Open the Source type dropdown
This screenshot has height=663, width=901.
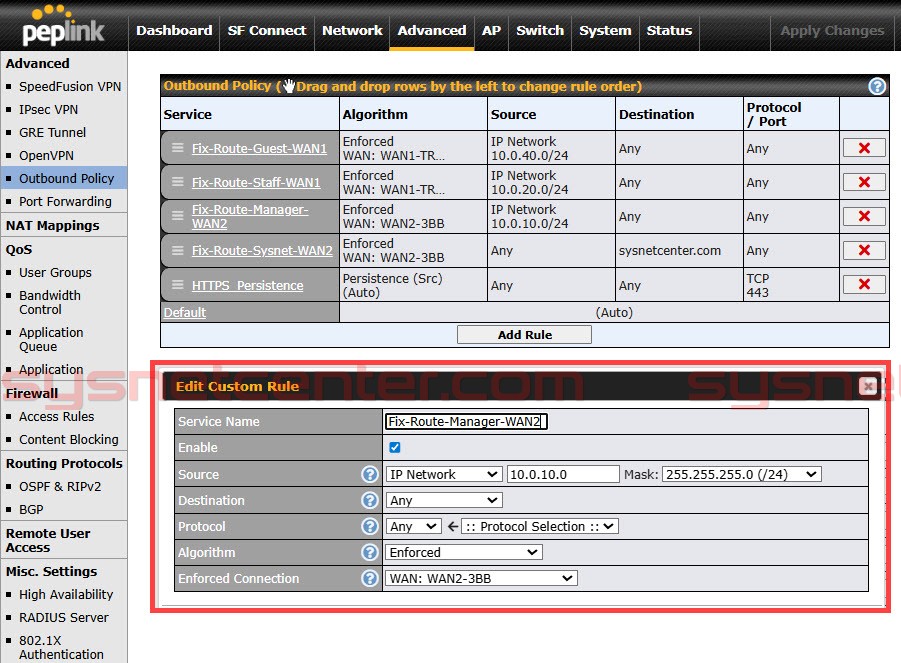coord(444,475)
